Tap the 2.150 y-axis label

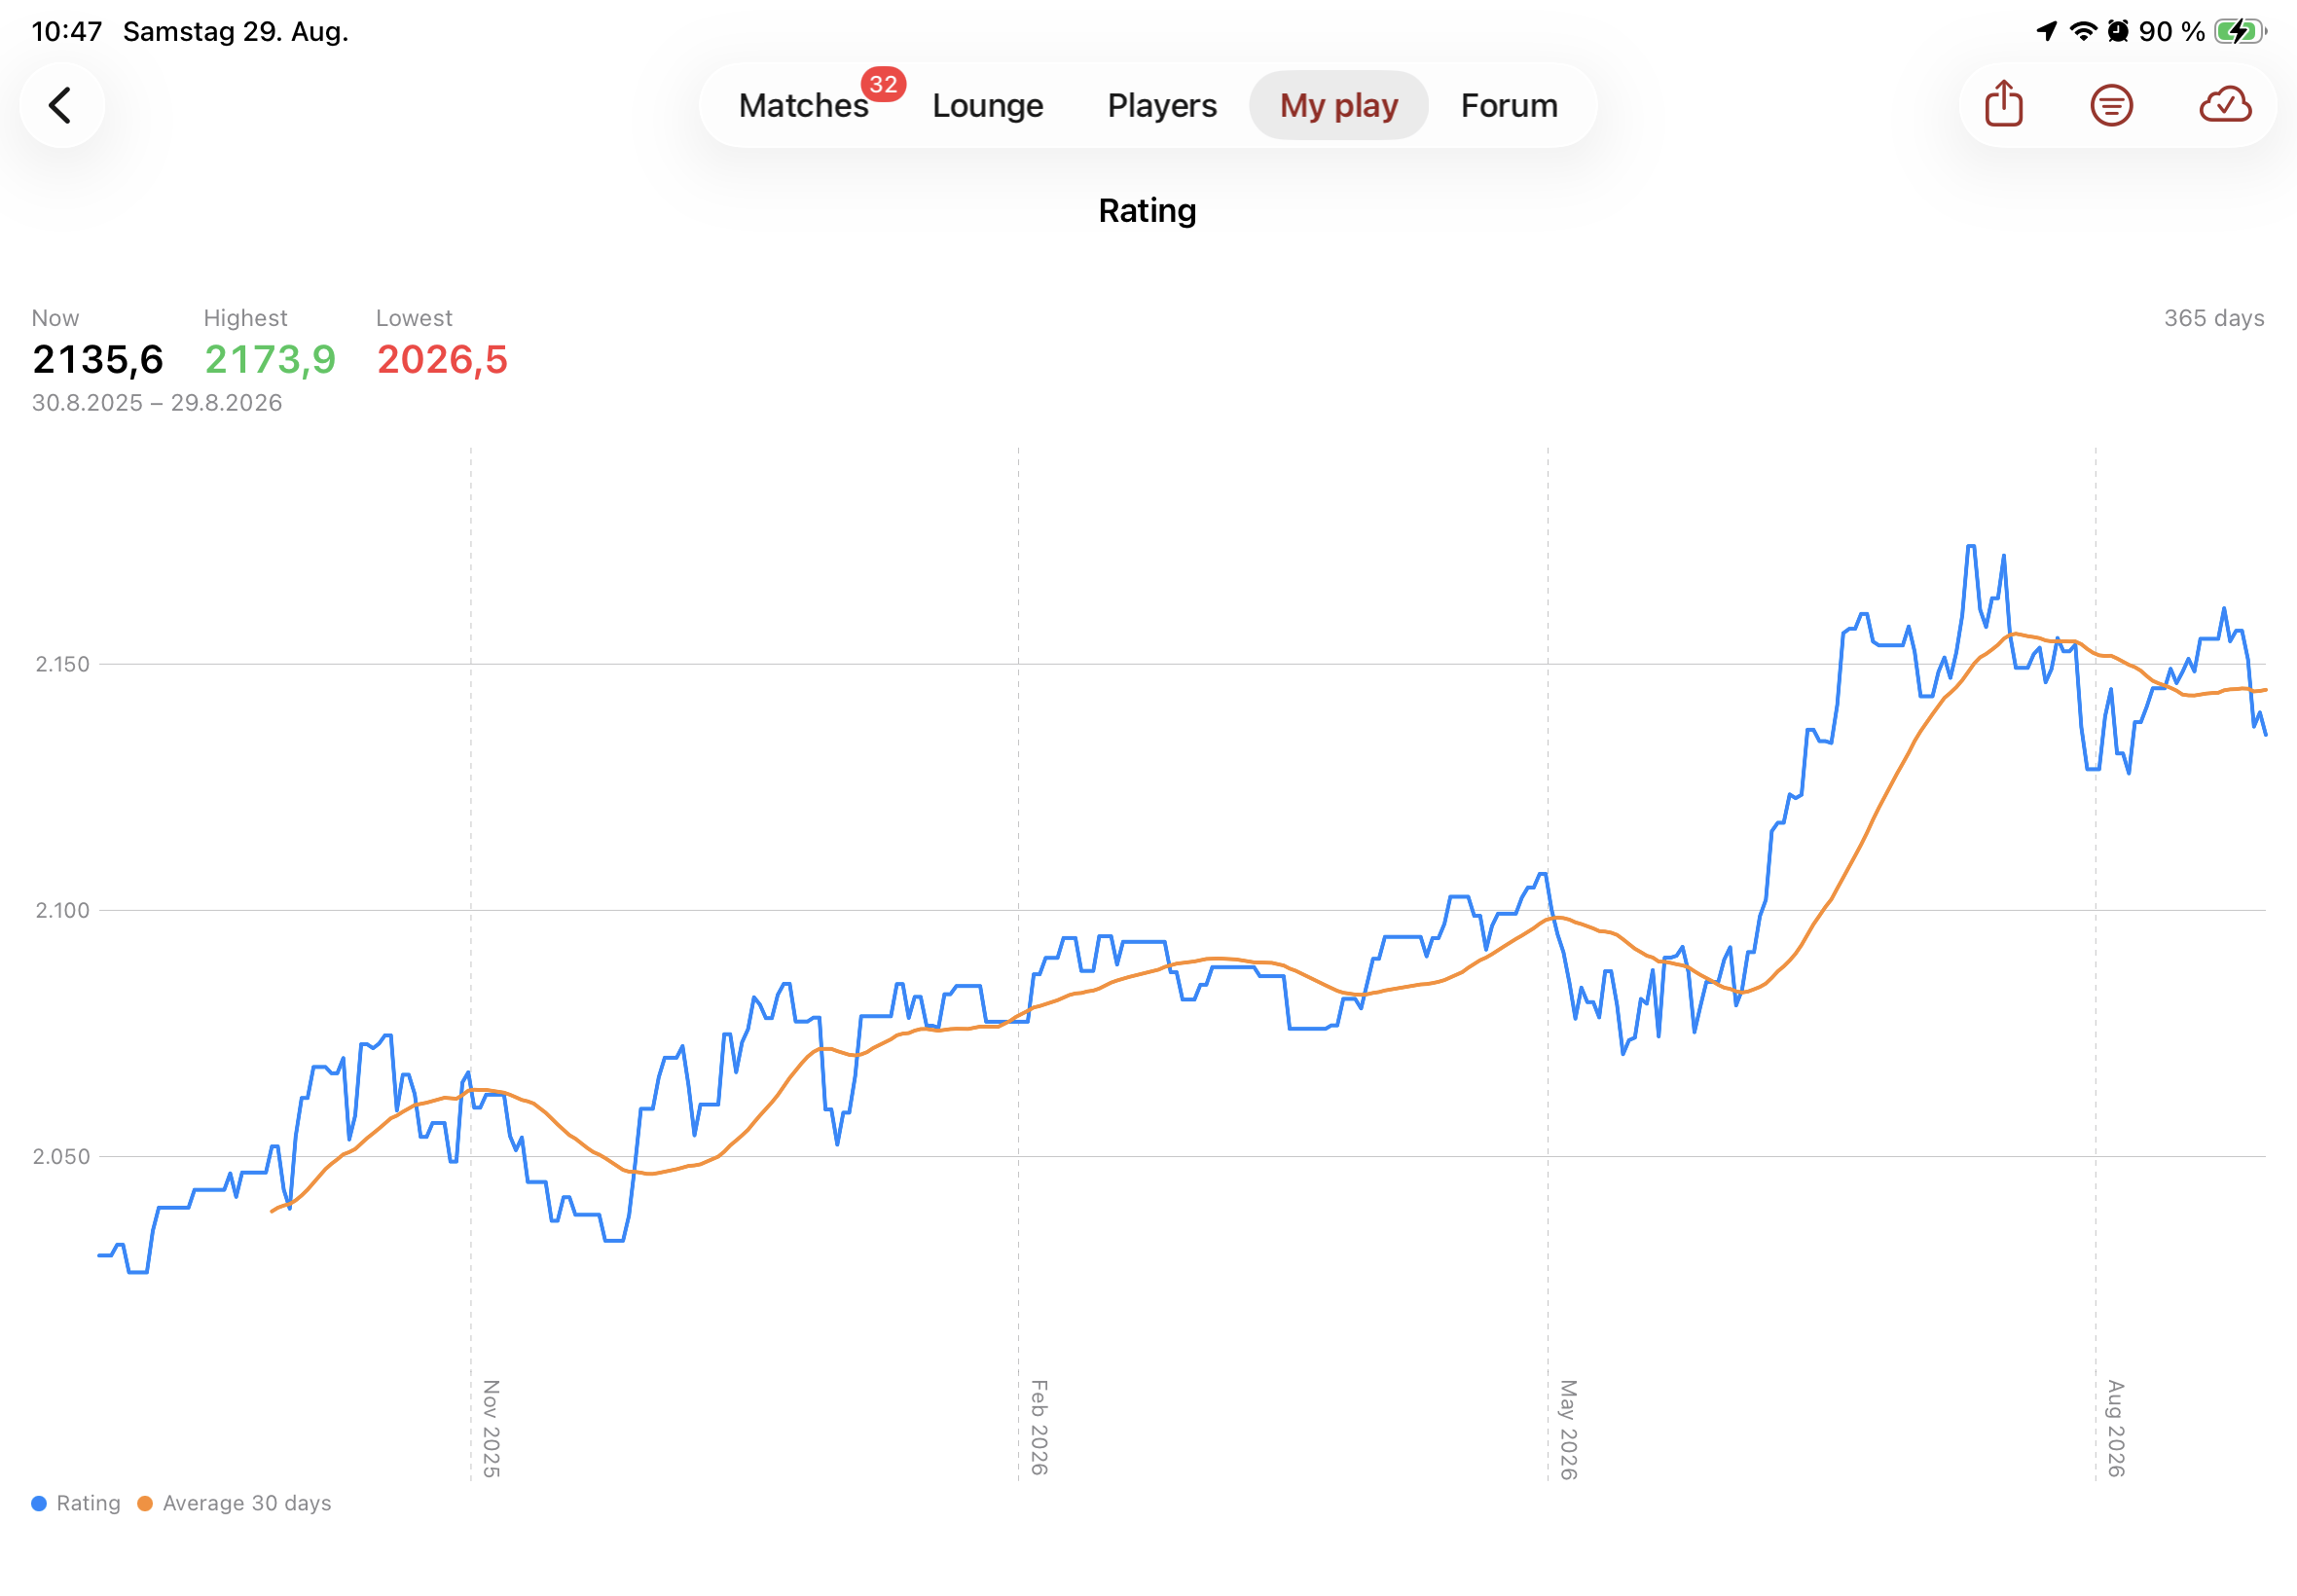tap(62, 664)
